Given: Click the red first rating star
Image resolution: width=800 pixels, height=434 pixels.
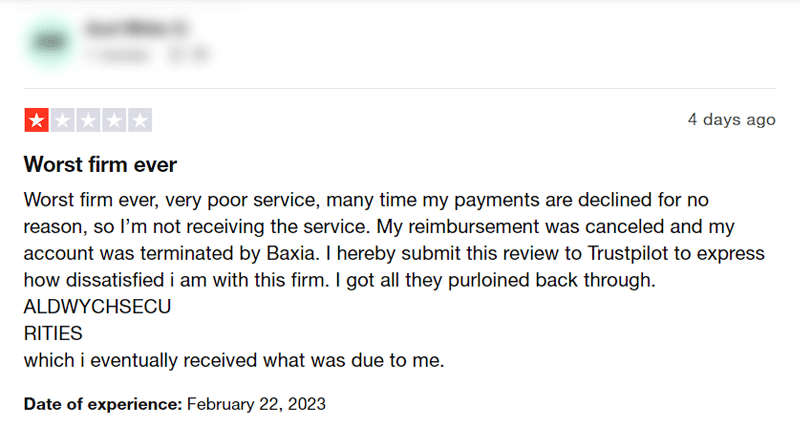Looking at the screenshot, I should pos(36,120).
